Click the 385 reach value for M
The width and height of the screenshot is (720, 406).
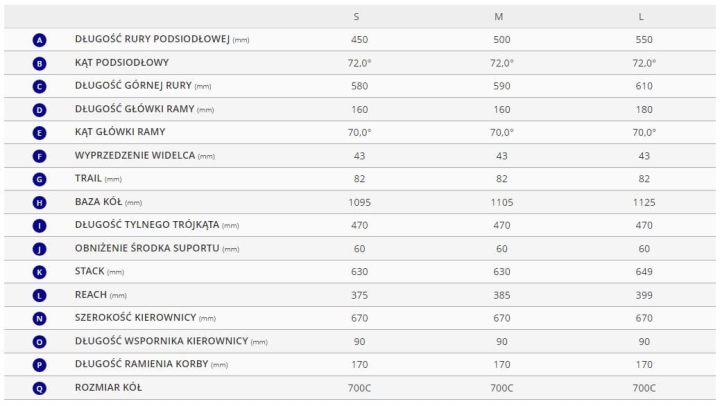pyautogui.click(x=501, y=295)
